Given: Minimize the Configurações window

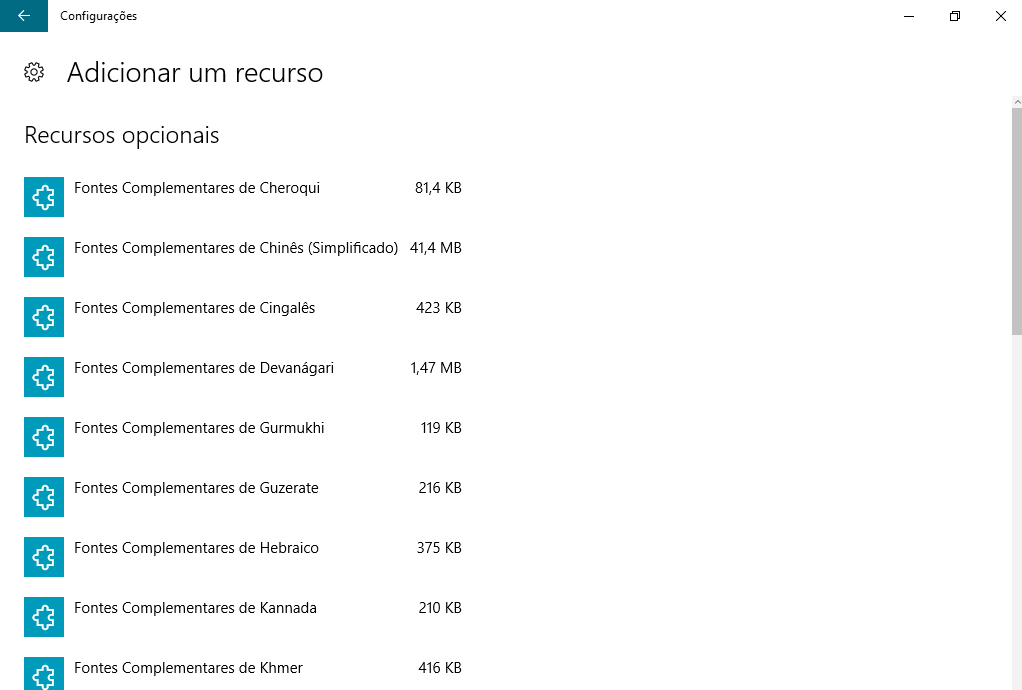Looking at the screenshot, I should [x=909, y=16].
